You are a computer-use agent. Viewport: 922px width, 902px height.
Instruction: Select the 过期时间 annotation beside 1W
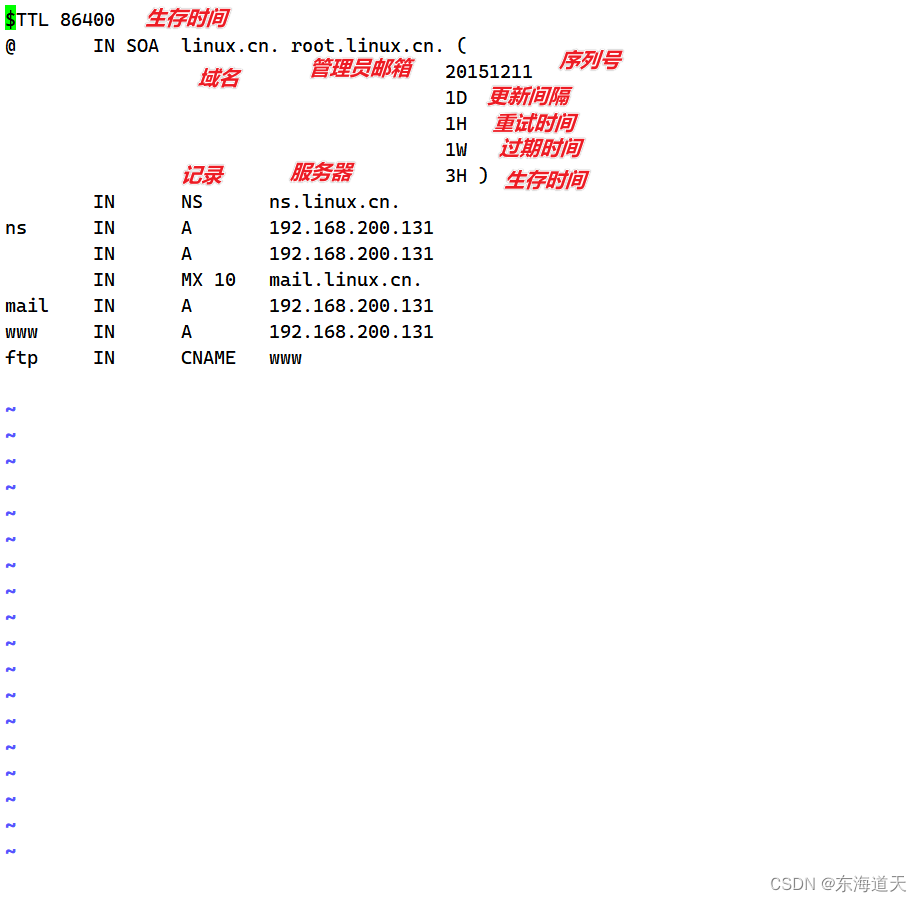click(540, 147)
